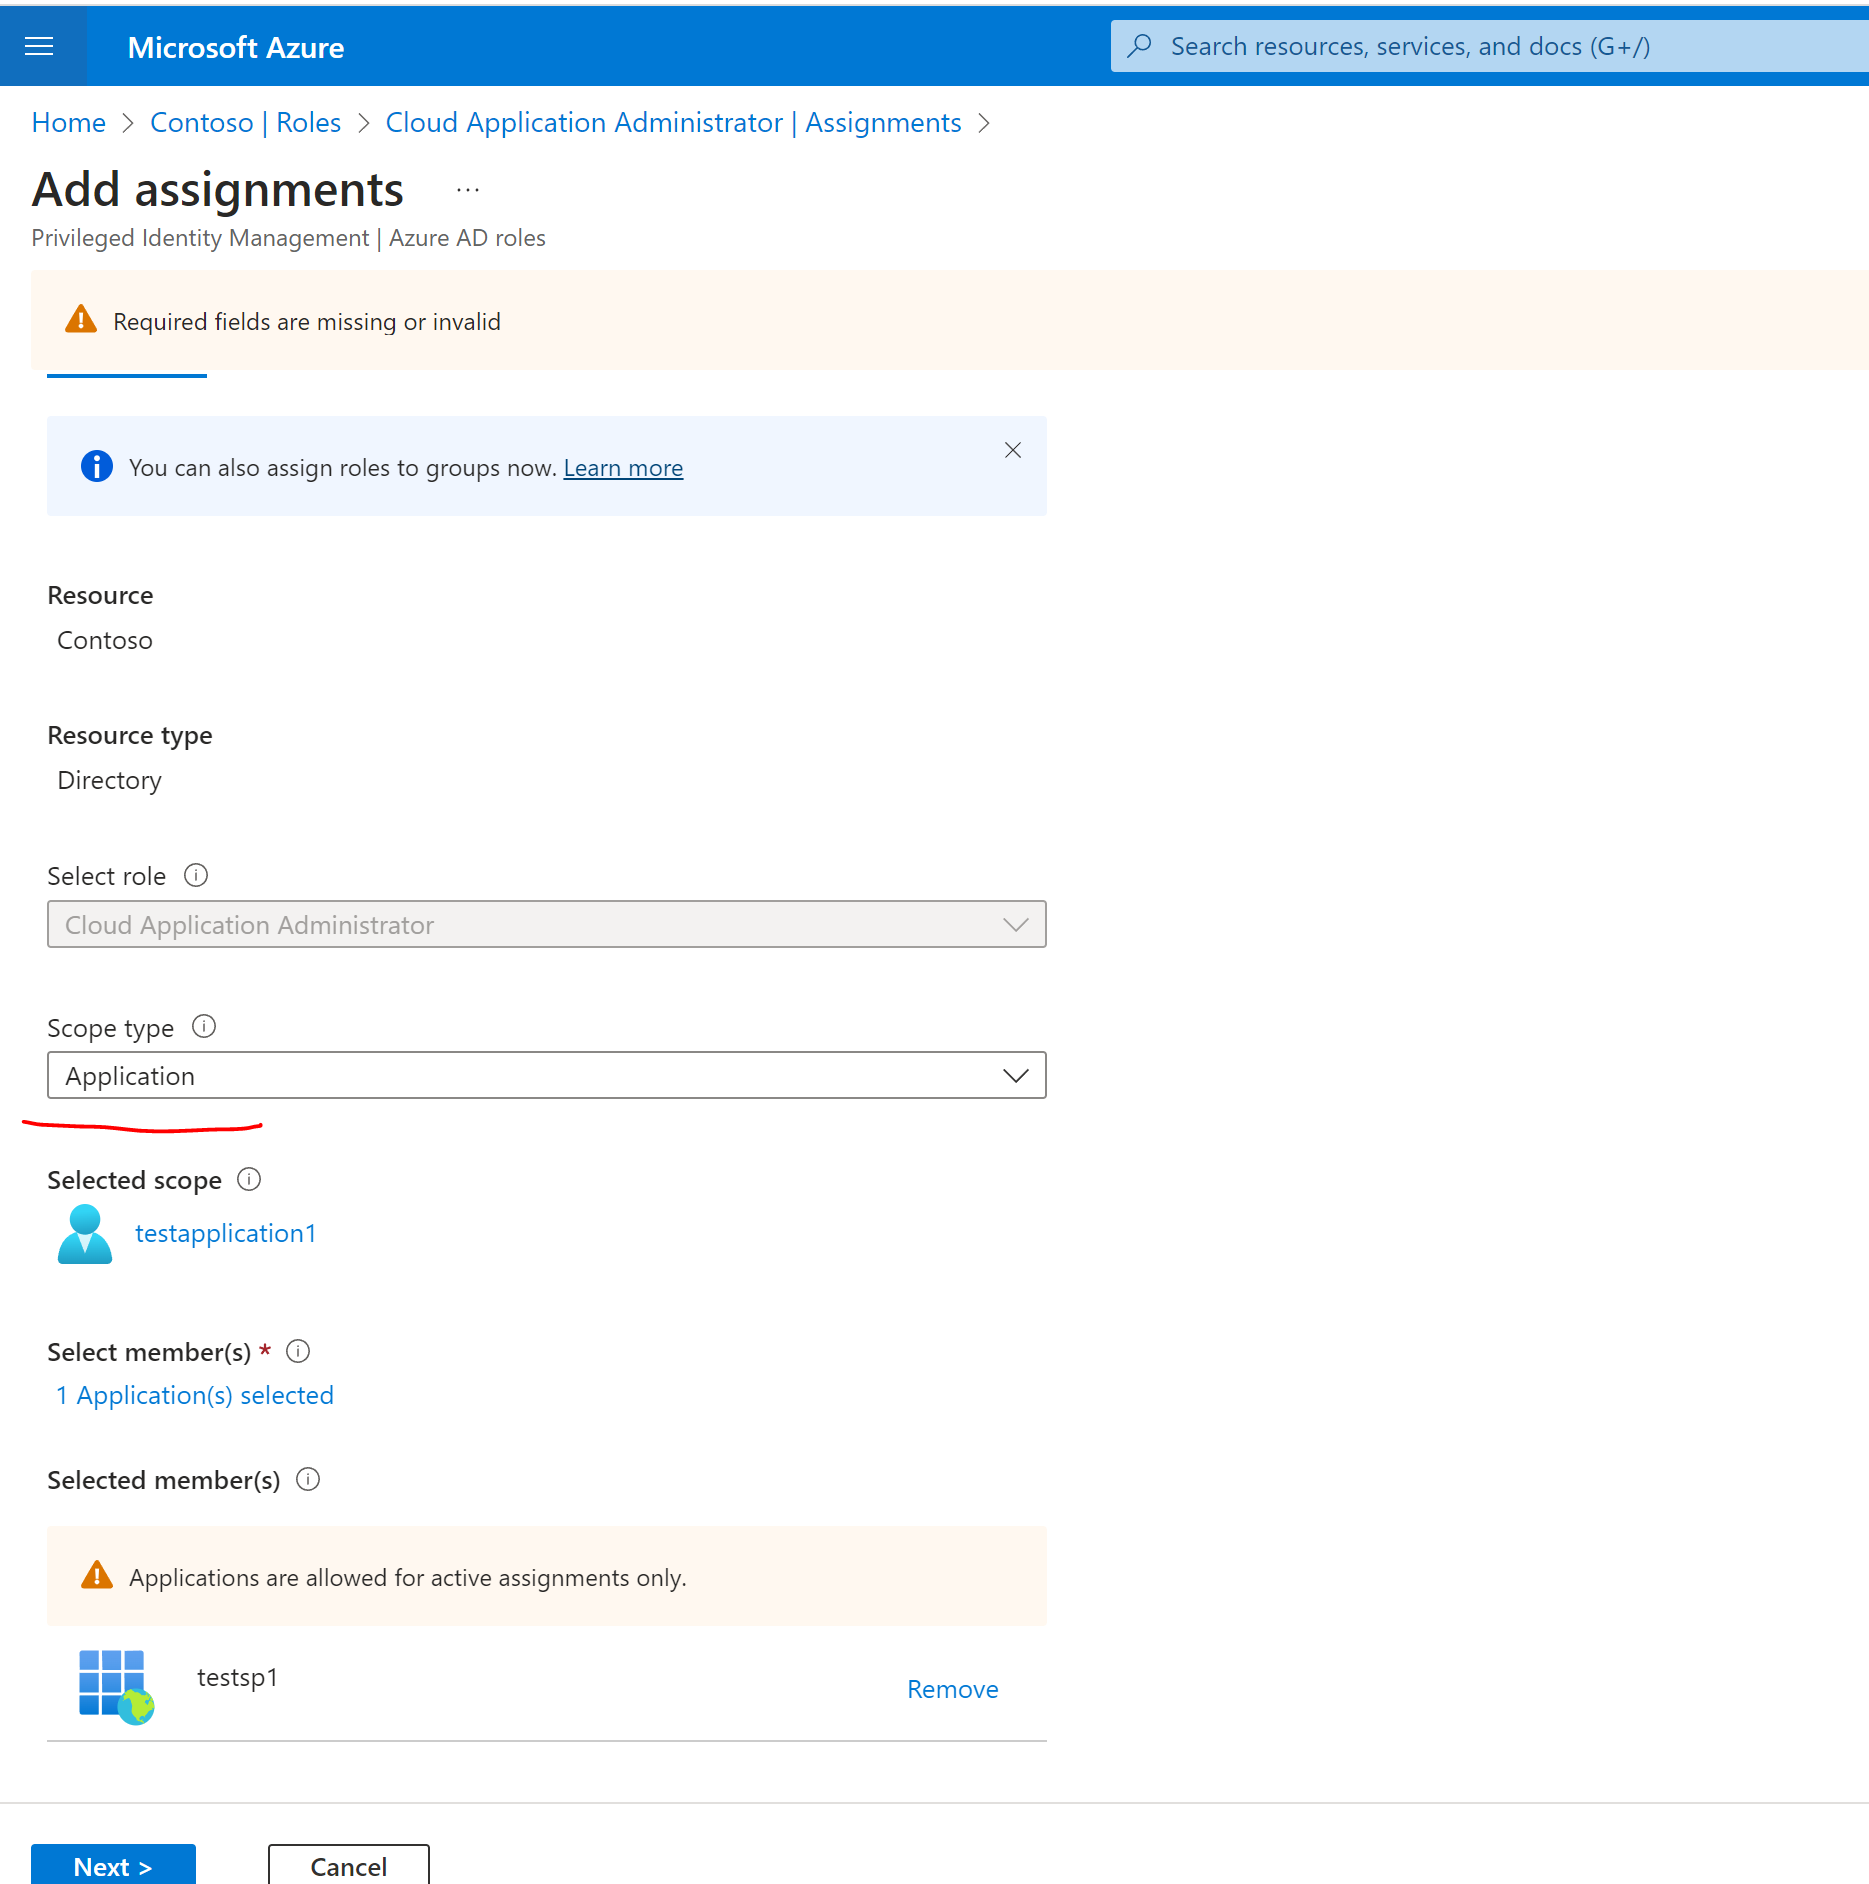Click the info icon beside Scope type
Image resolution: width=1869 pixels, height=1884 pixels.
204,1027
